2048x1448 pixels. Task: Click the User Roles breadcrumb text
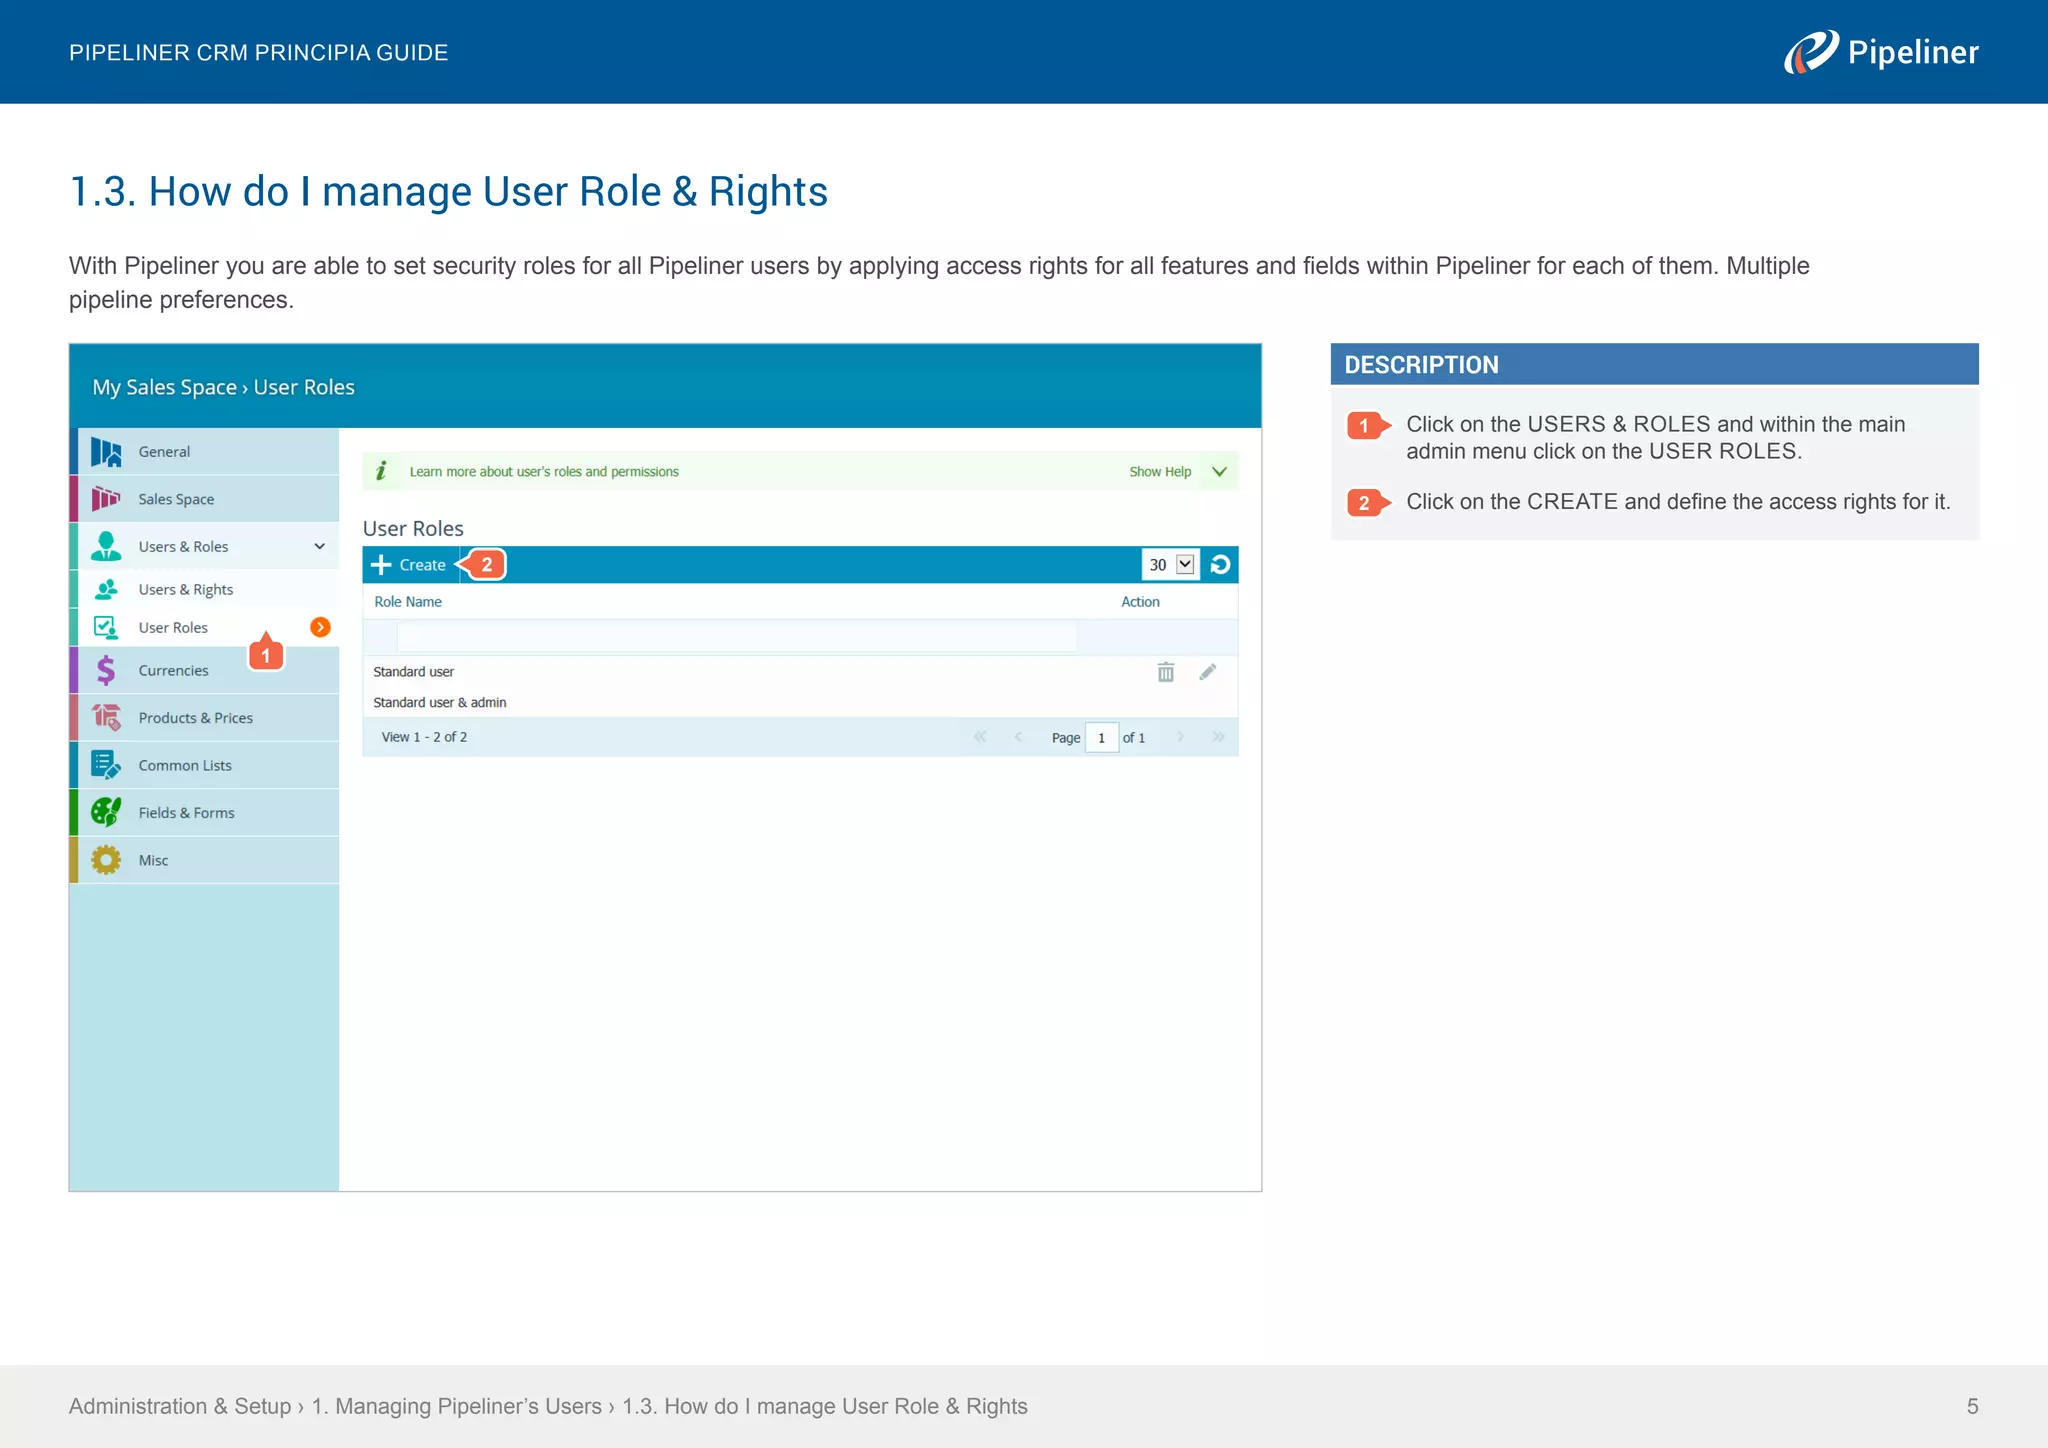tap(304, 387)
